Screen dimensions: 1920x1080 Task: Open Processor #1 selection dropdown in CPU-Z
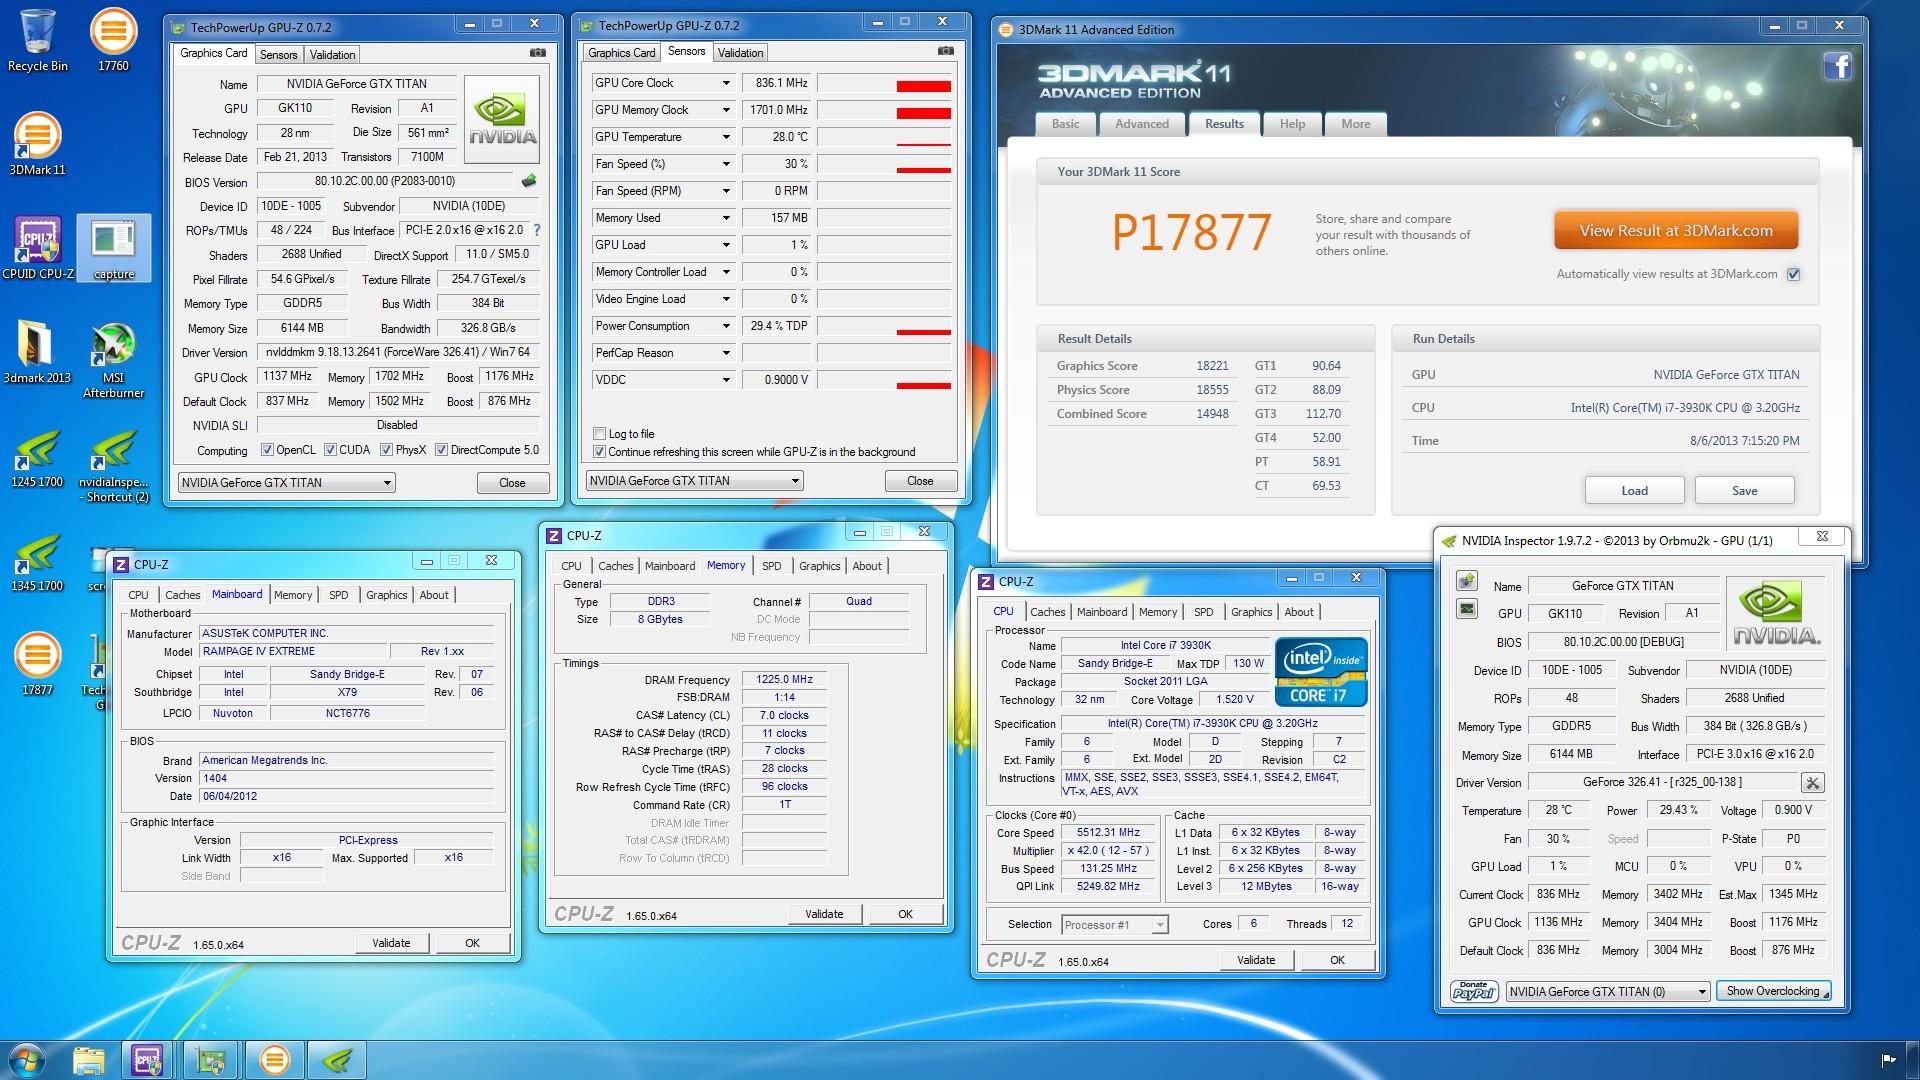1115,925
